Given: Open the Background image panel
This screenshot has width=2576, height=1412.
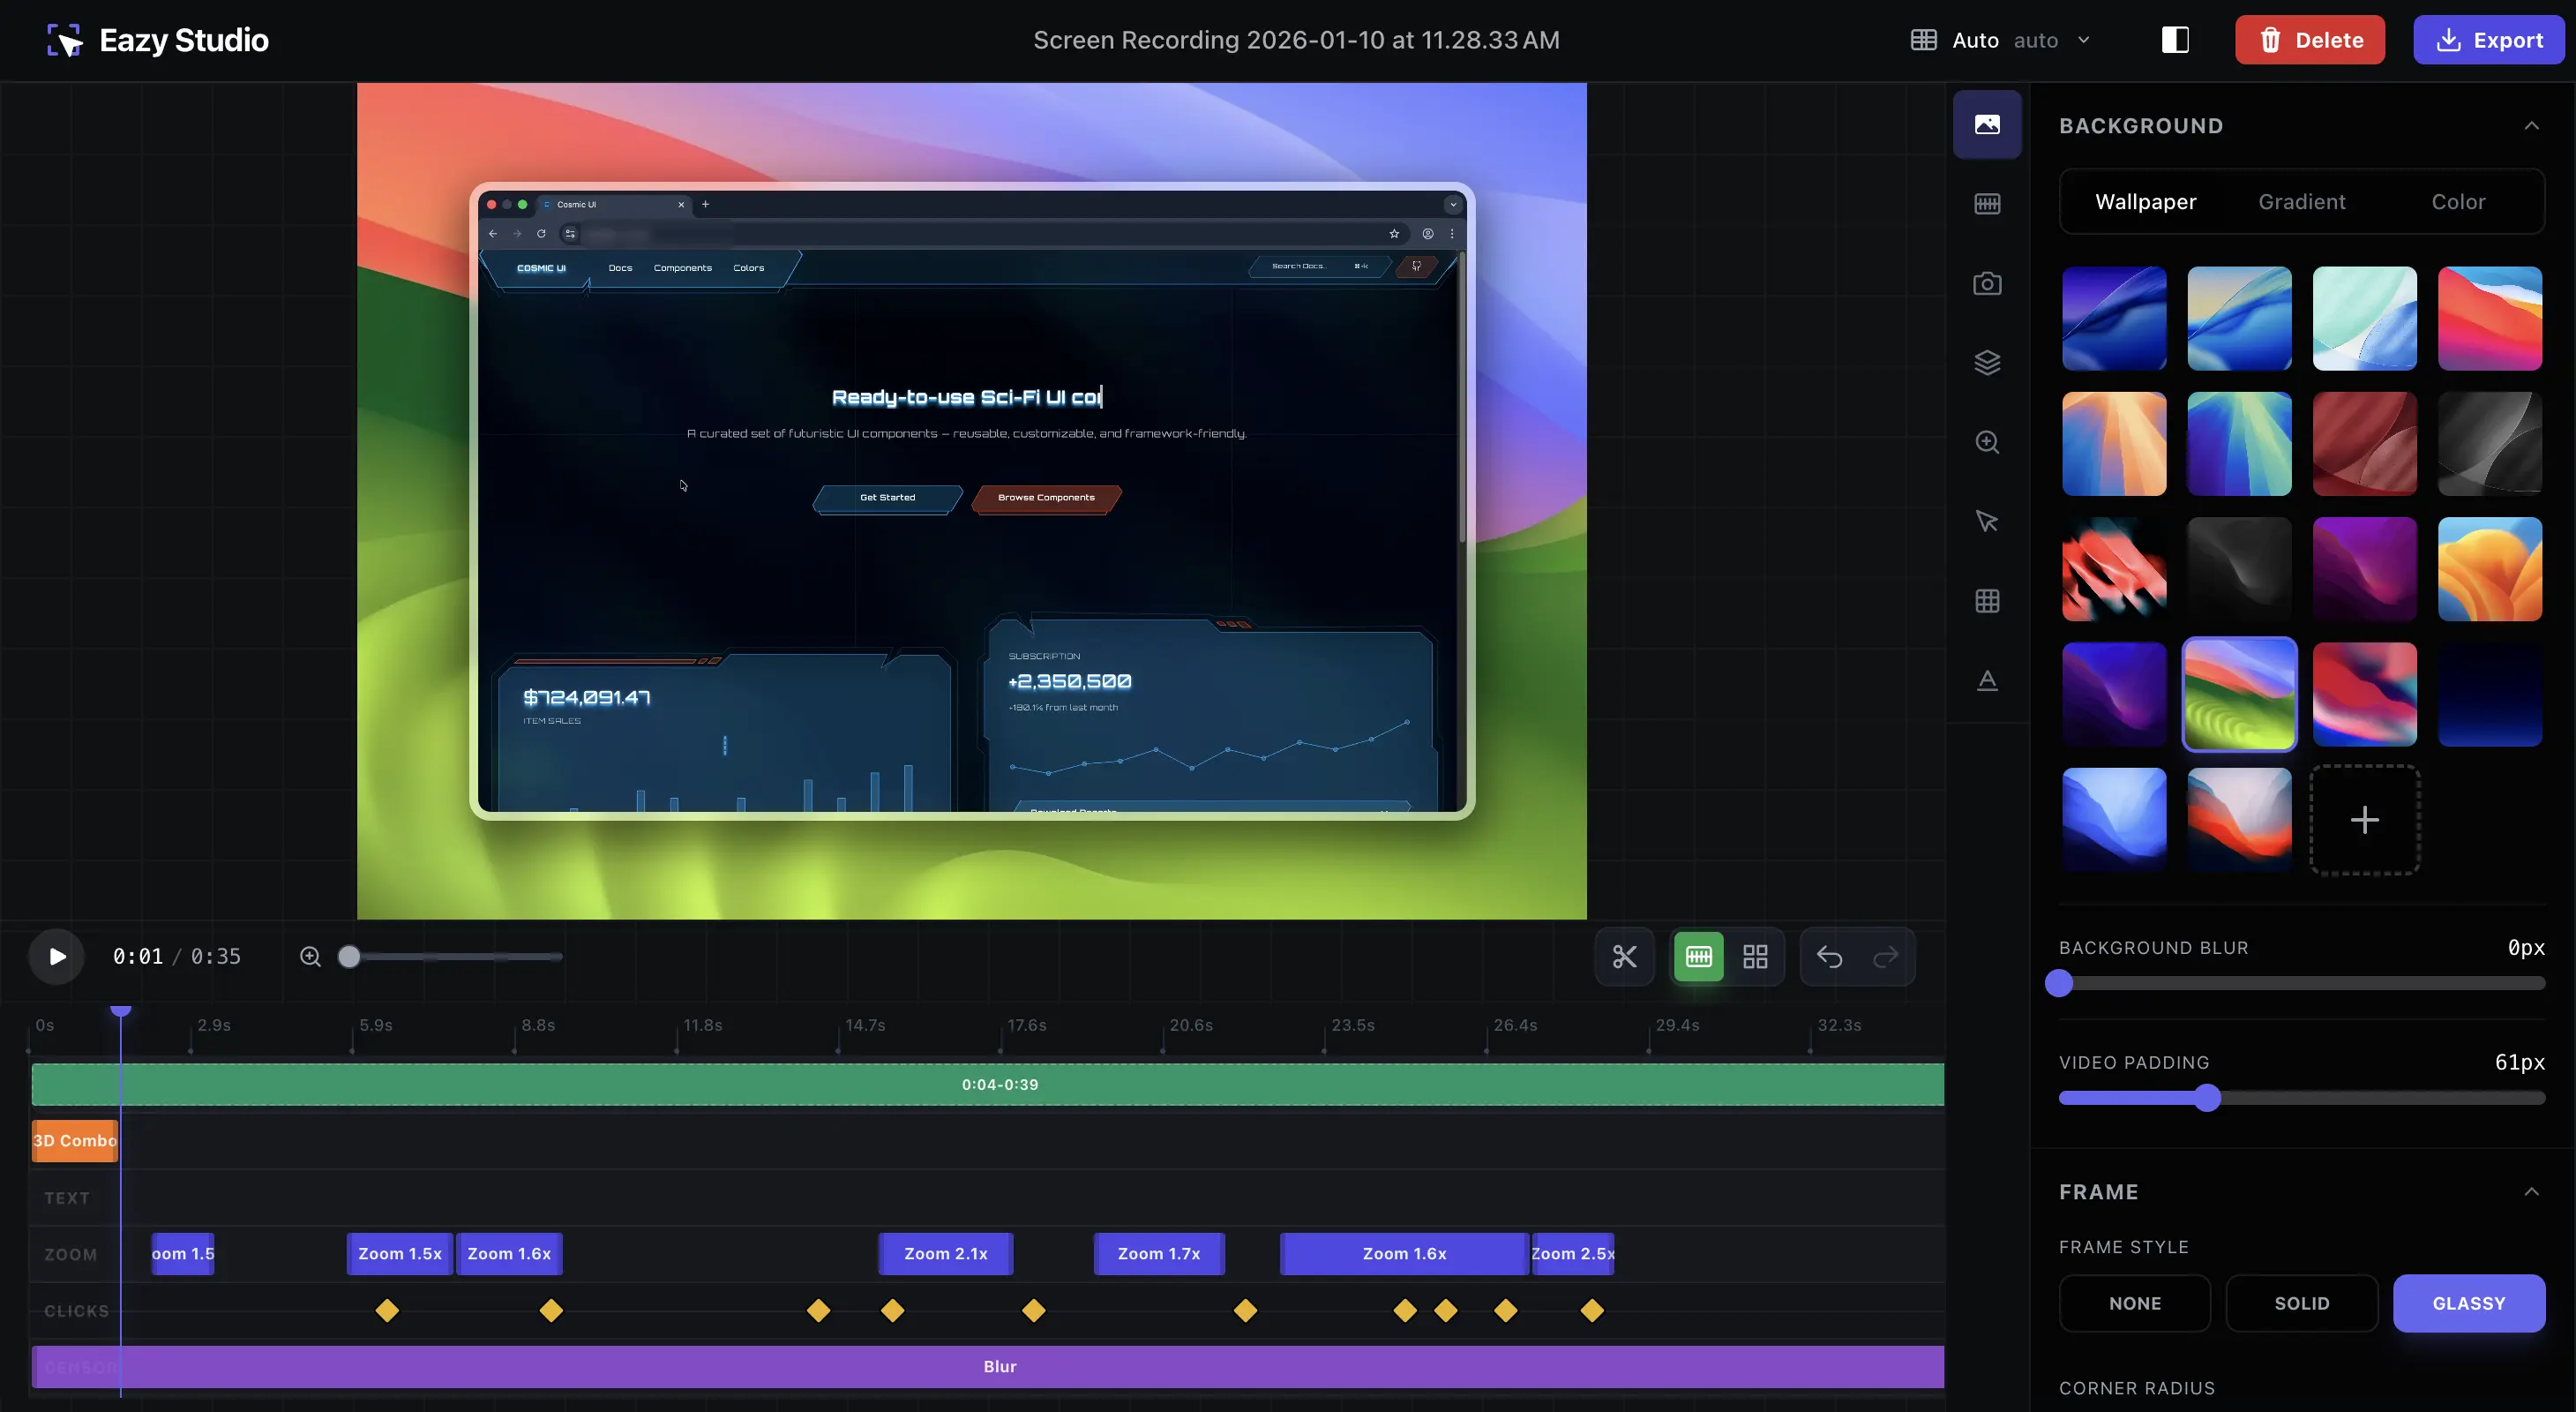Looking at the screenshot, I should click(x=1987, y=124).
